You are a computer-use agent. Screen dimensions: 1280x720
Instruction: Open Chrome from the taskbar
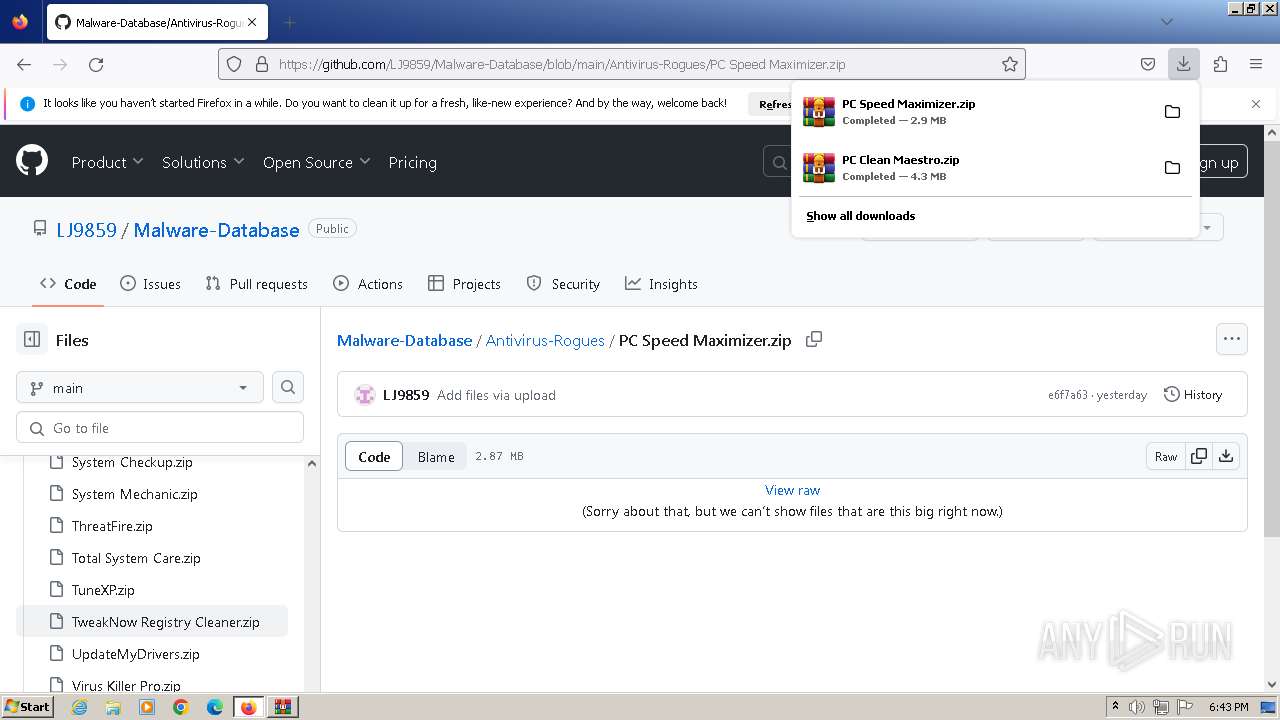[x=180, y=707]
